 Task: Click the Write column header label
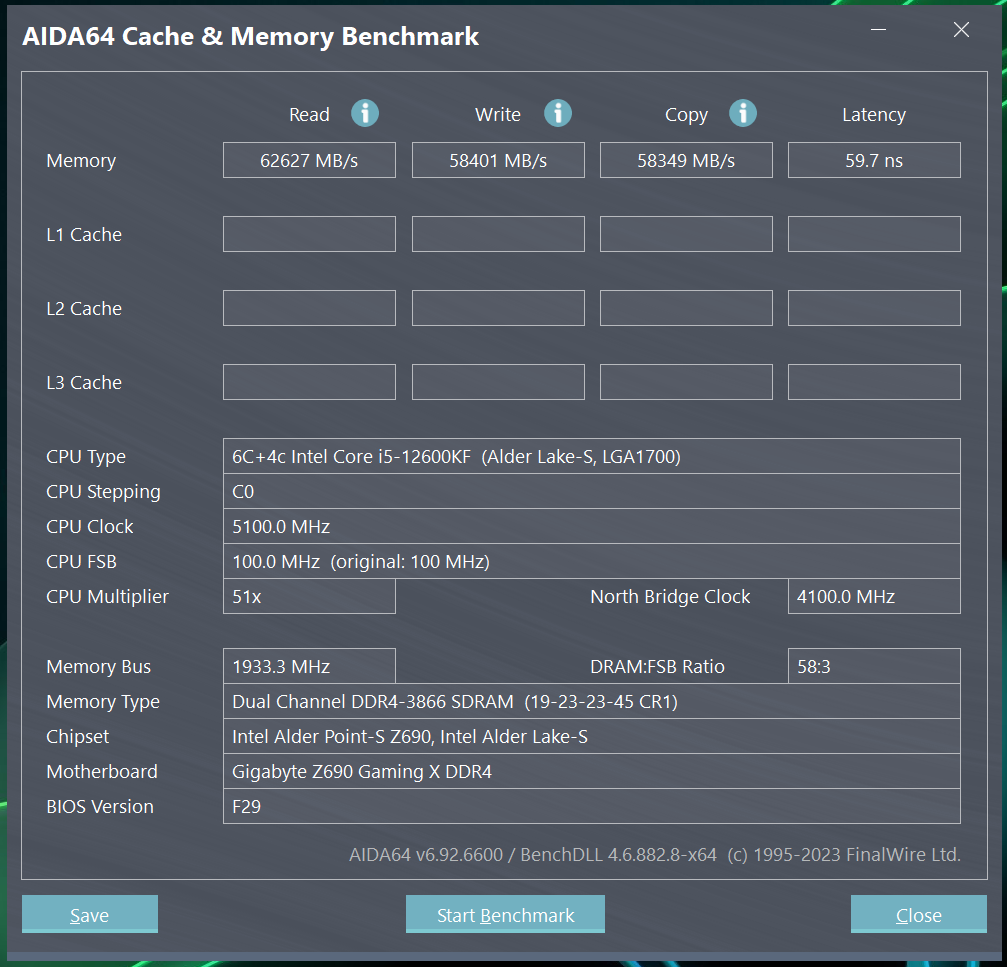[498, 114]
